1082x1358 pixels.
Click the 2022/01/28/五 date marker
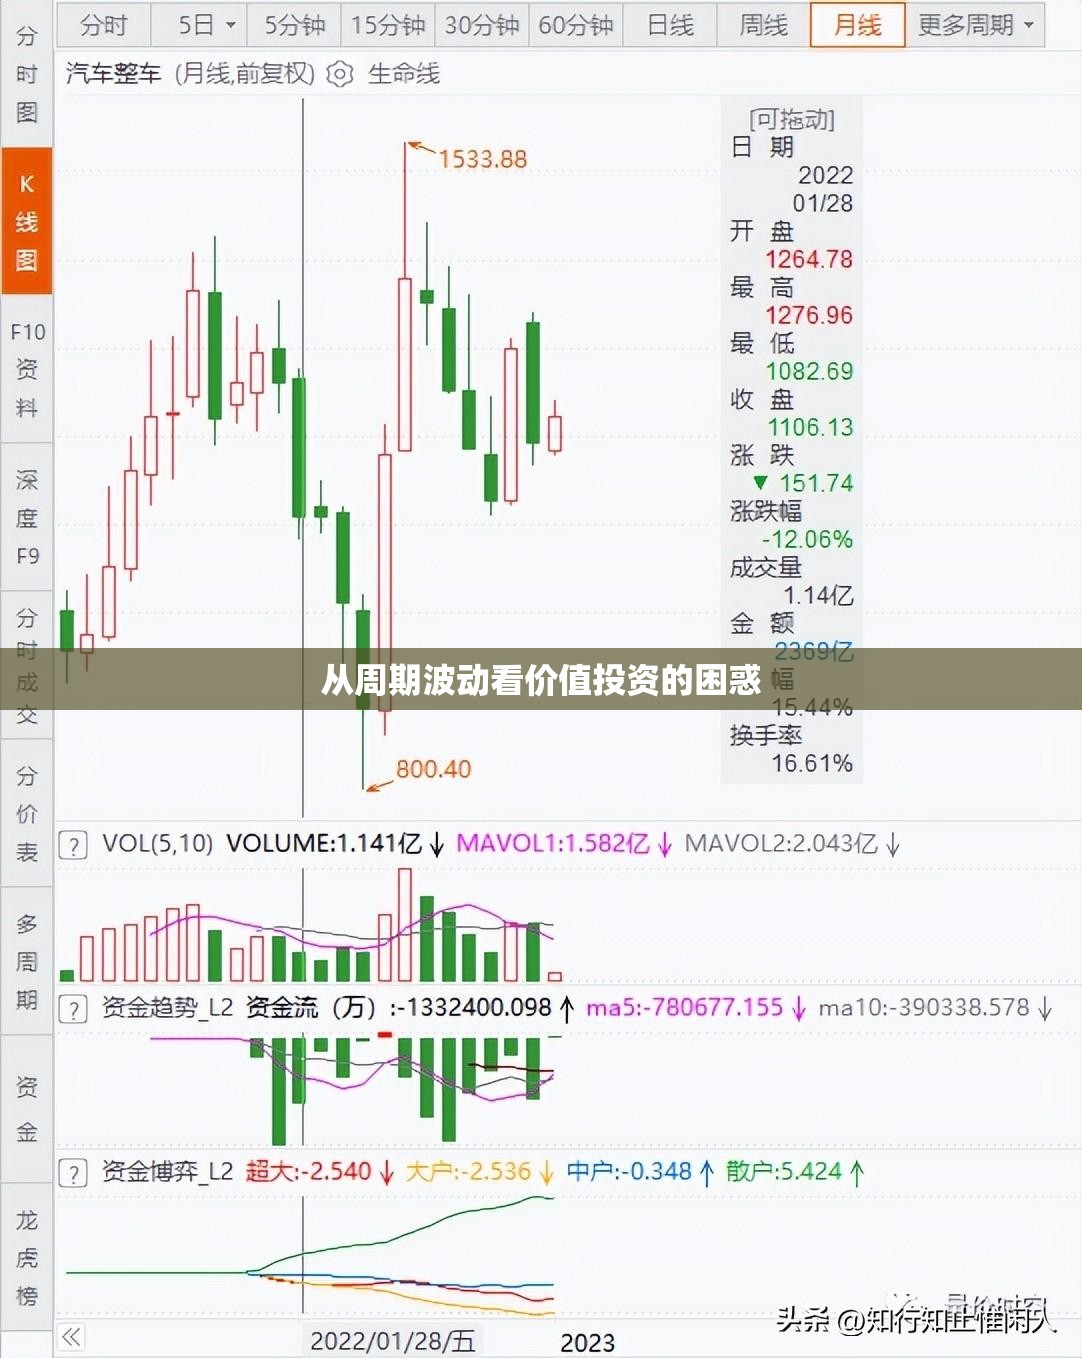tap(392, 1340)
